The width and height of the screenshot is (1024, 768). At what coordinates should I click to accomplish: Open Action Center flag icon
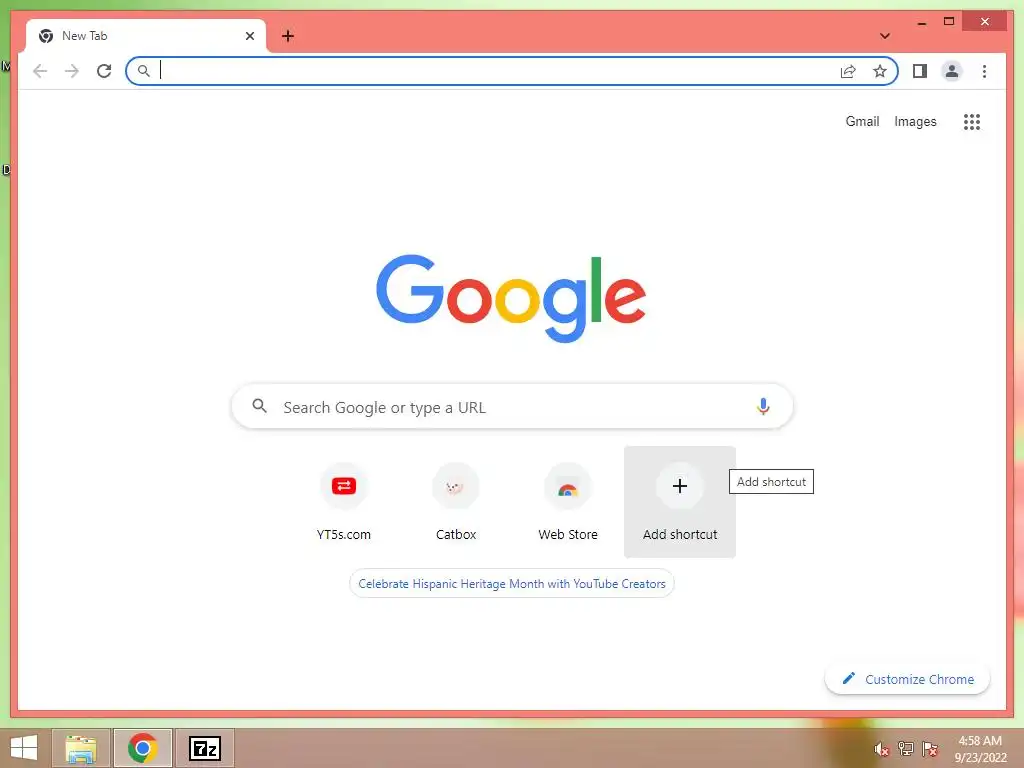930,749
